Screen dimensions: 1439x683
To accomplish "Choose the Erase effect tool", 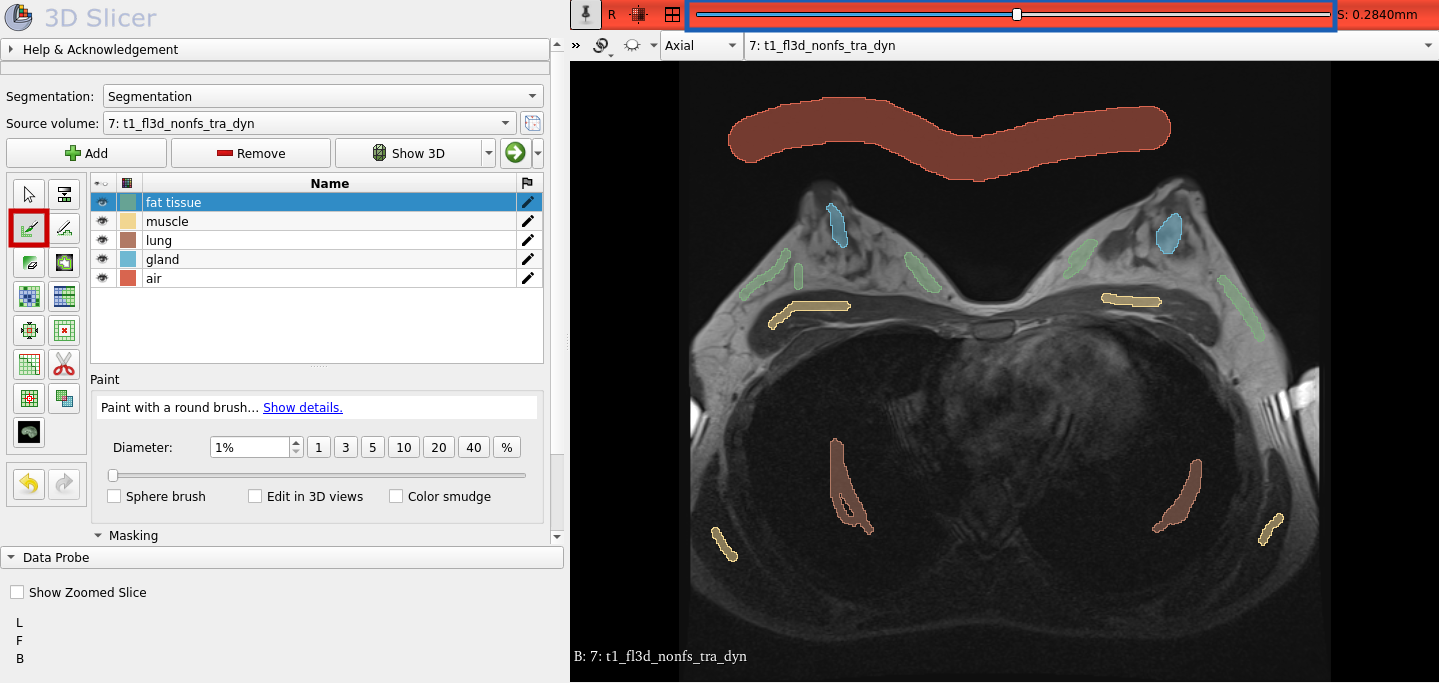I will coord(29,262).
